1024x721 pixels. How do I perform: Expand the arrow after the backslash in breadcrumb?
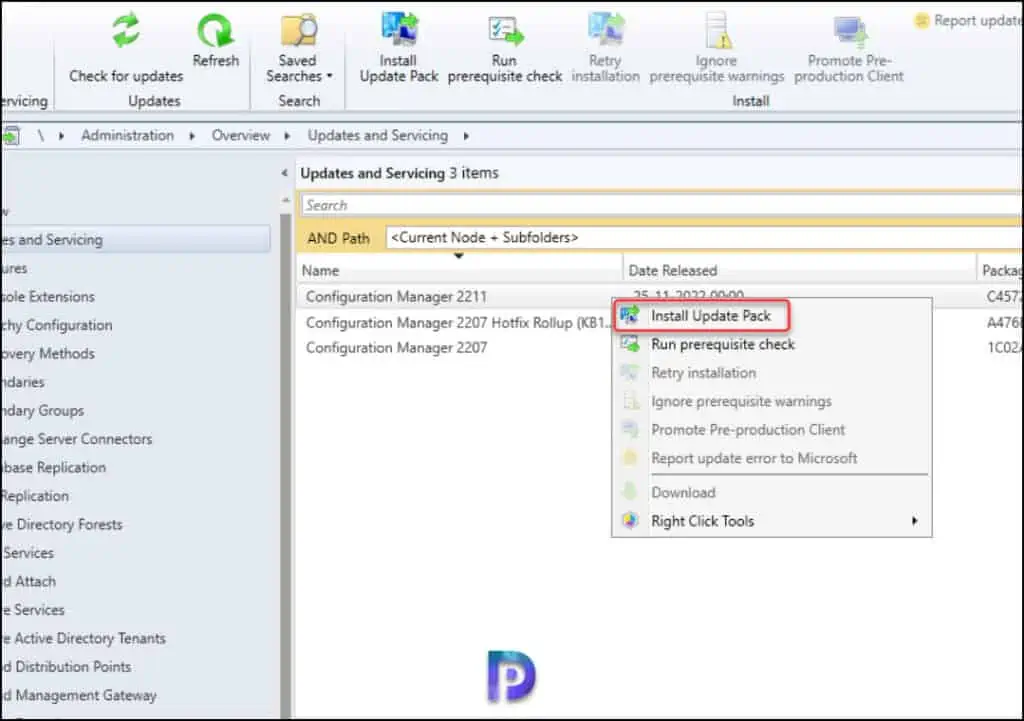click(x=61, y=136)
